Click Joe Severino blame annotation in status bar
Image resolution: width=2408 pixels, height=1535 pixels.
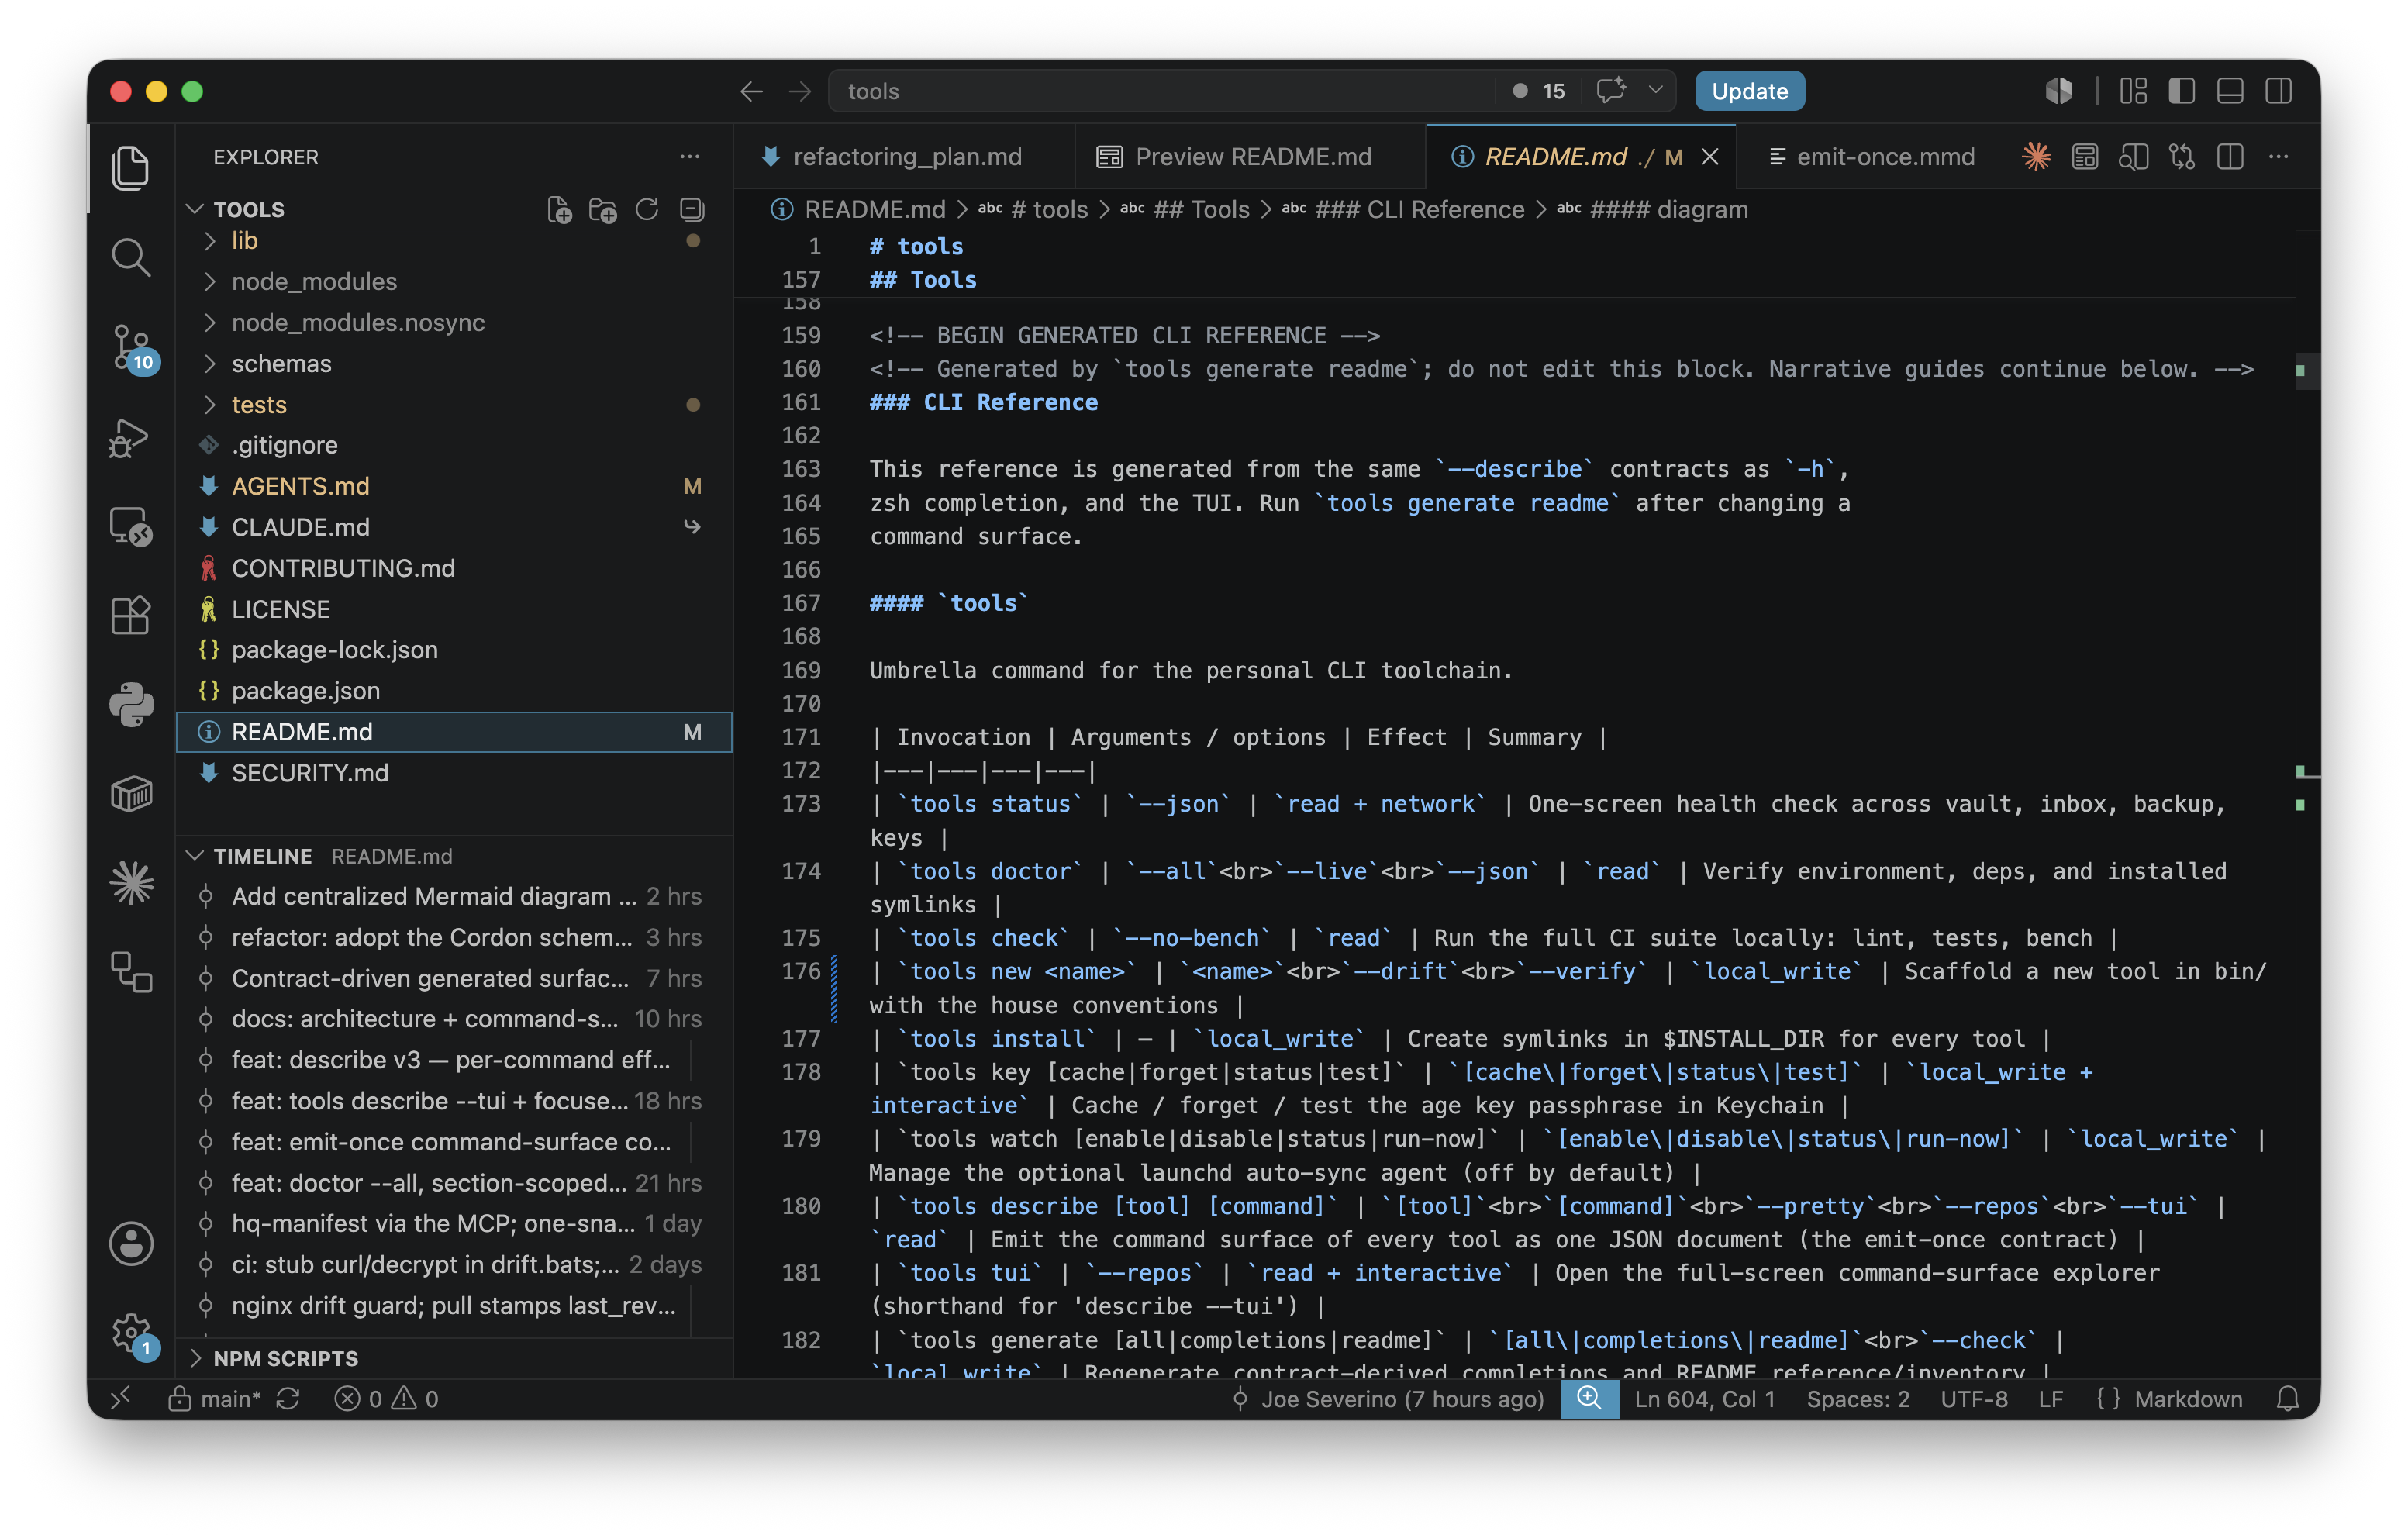(1389, 1398)
